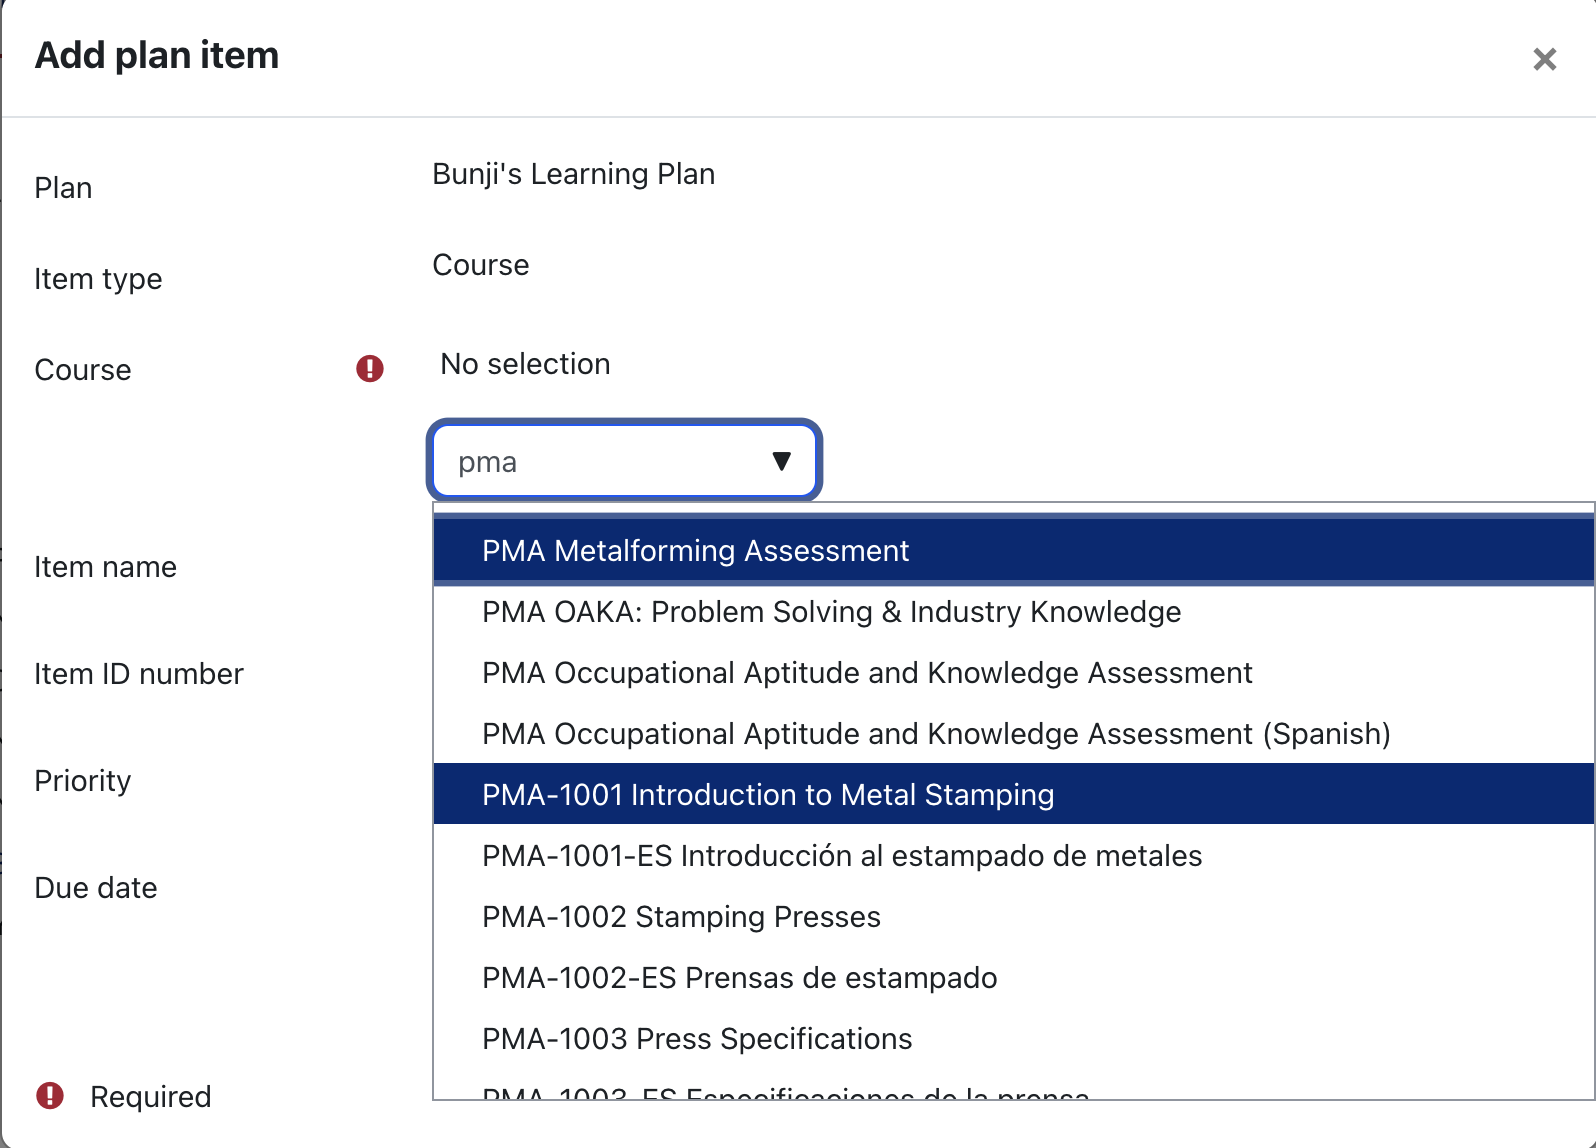This screenshot has height=1148, width=1596.
Task: Click the Course required error icon
Action: 370,369
